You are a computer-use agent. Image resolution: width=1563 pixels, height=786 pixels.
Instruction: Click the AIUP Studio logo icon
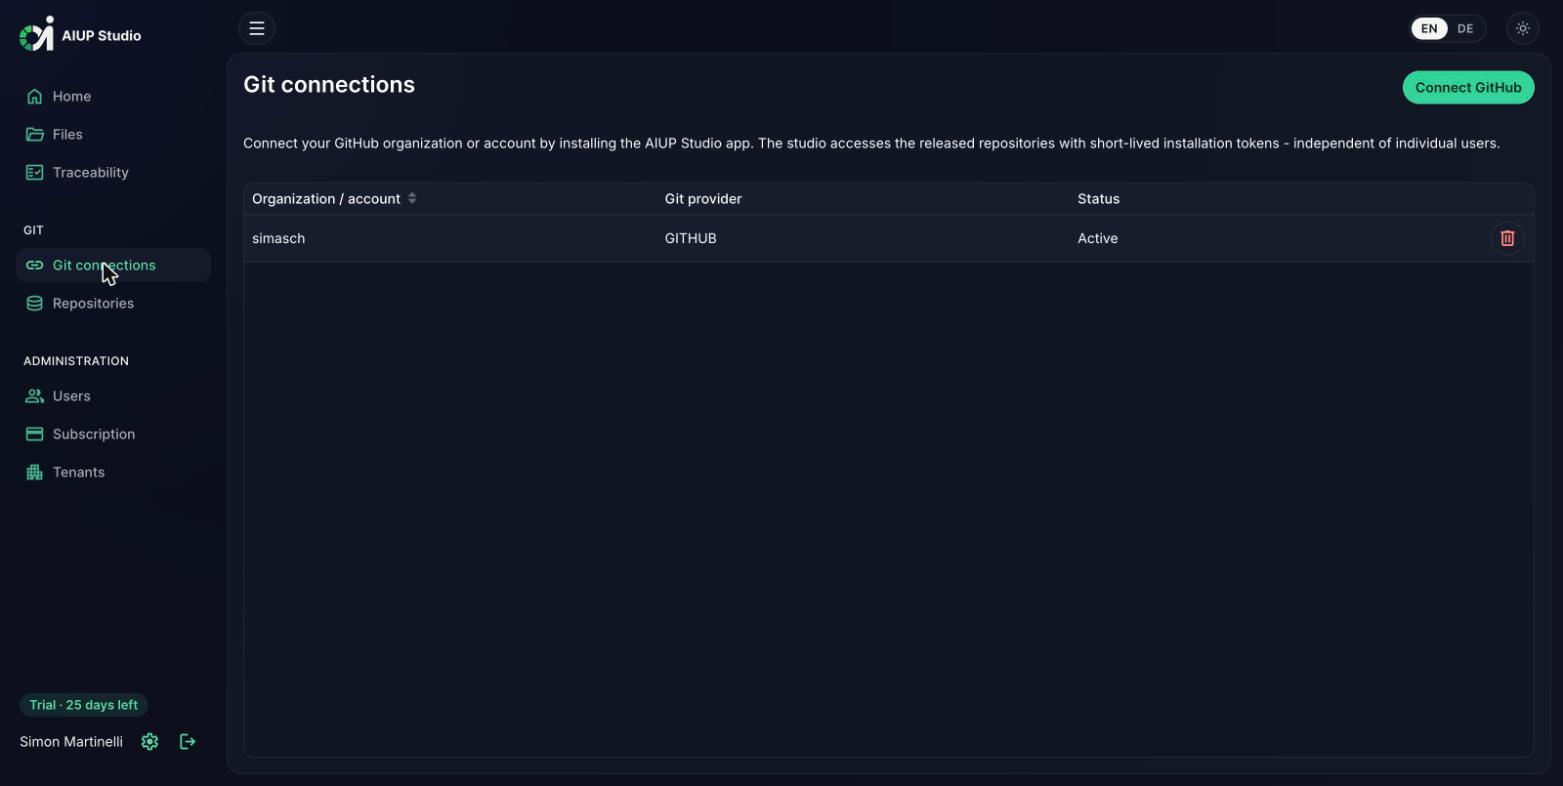pos(37,34)
